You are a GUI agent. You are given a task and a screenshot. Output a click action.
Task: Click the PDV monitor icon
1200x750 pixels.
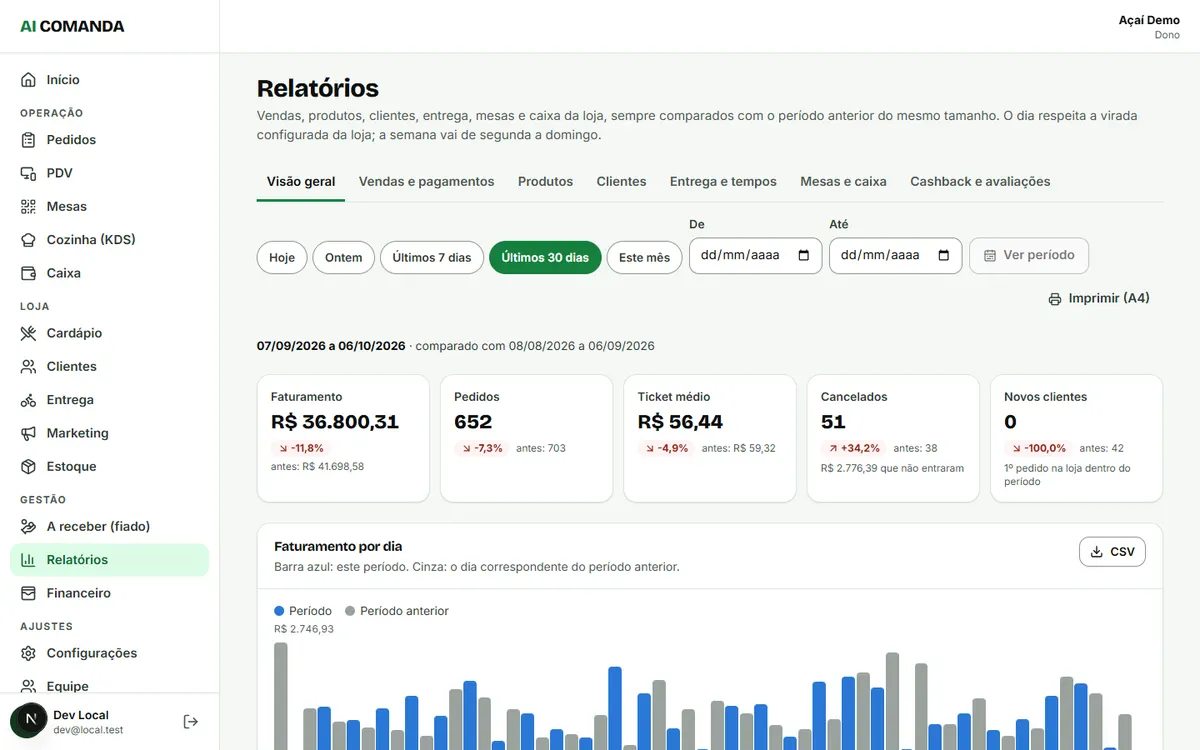tap(28, 173)
